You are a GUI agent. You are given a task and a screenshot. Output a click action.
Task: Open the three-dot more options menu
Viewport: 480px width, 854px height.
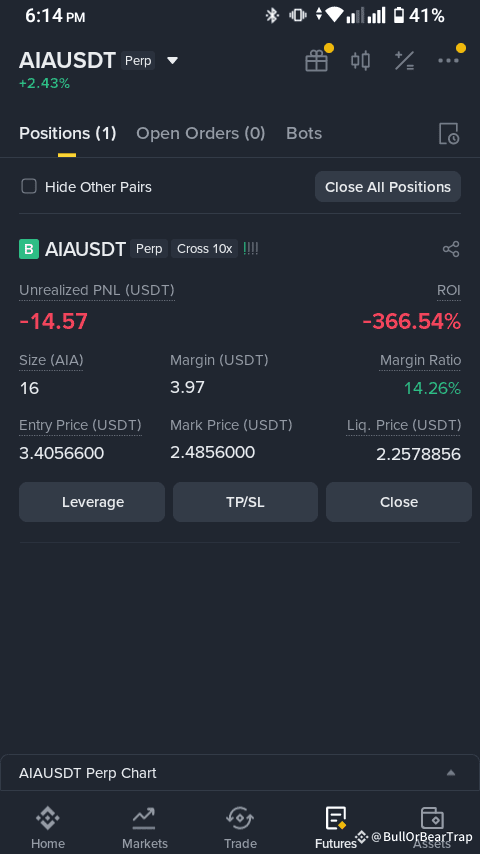click(448, 60)
